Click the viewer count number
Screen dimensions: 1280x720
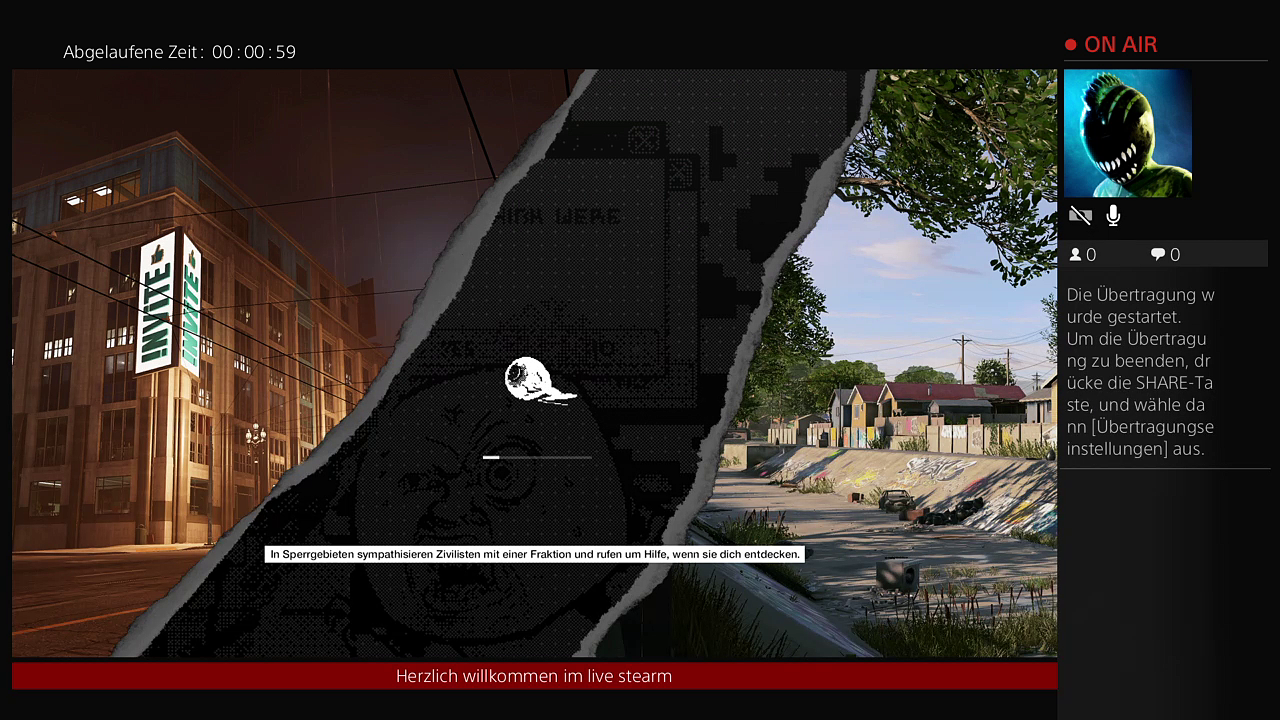[x=1091, y=255]
